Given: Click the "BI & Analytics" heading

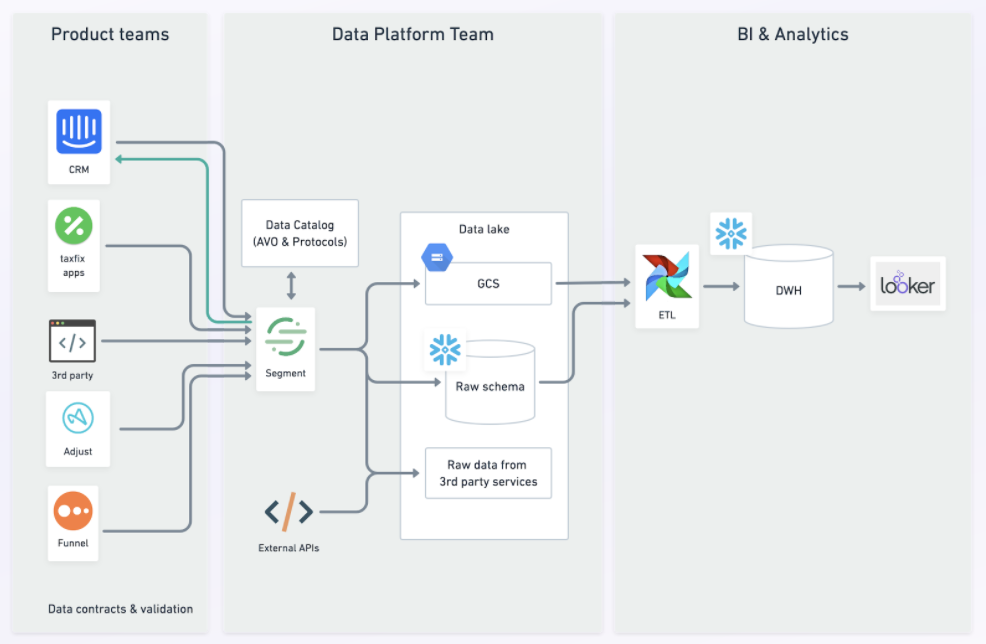Looking at the screenshot, I should [x=793, y=34].
